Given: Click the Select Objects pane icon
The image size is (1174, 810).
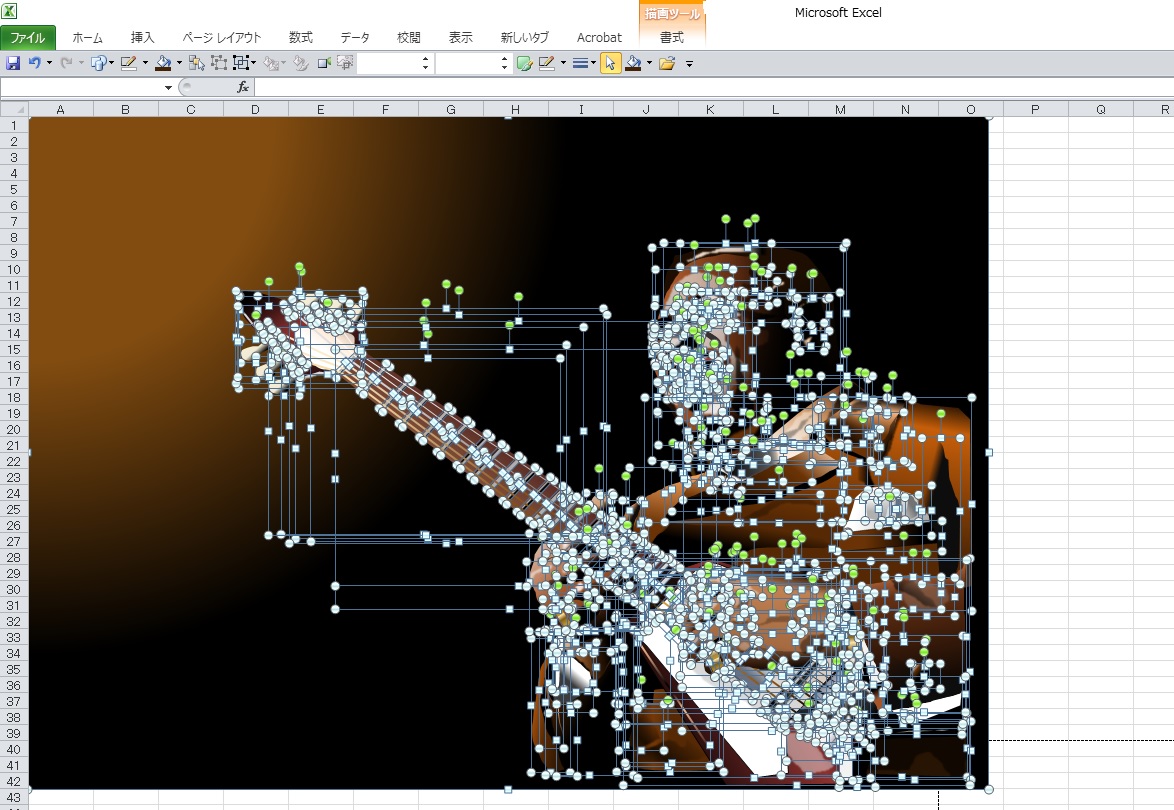Looking at the screenshot, I should 196,64.
